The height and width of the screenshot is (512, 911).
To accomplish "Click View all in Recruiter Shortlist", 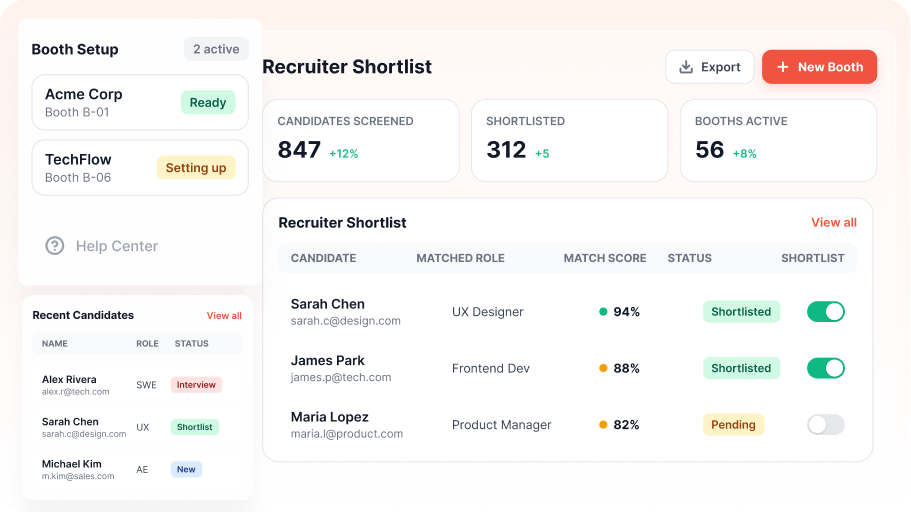I will tap(834, 223).
